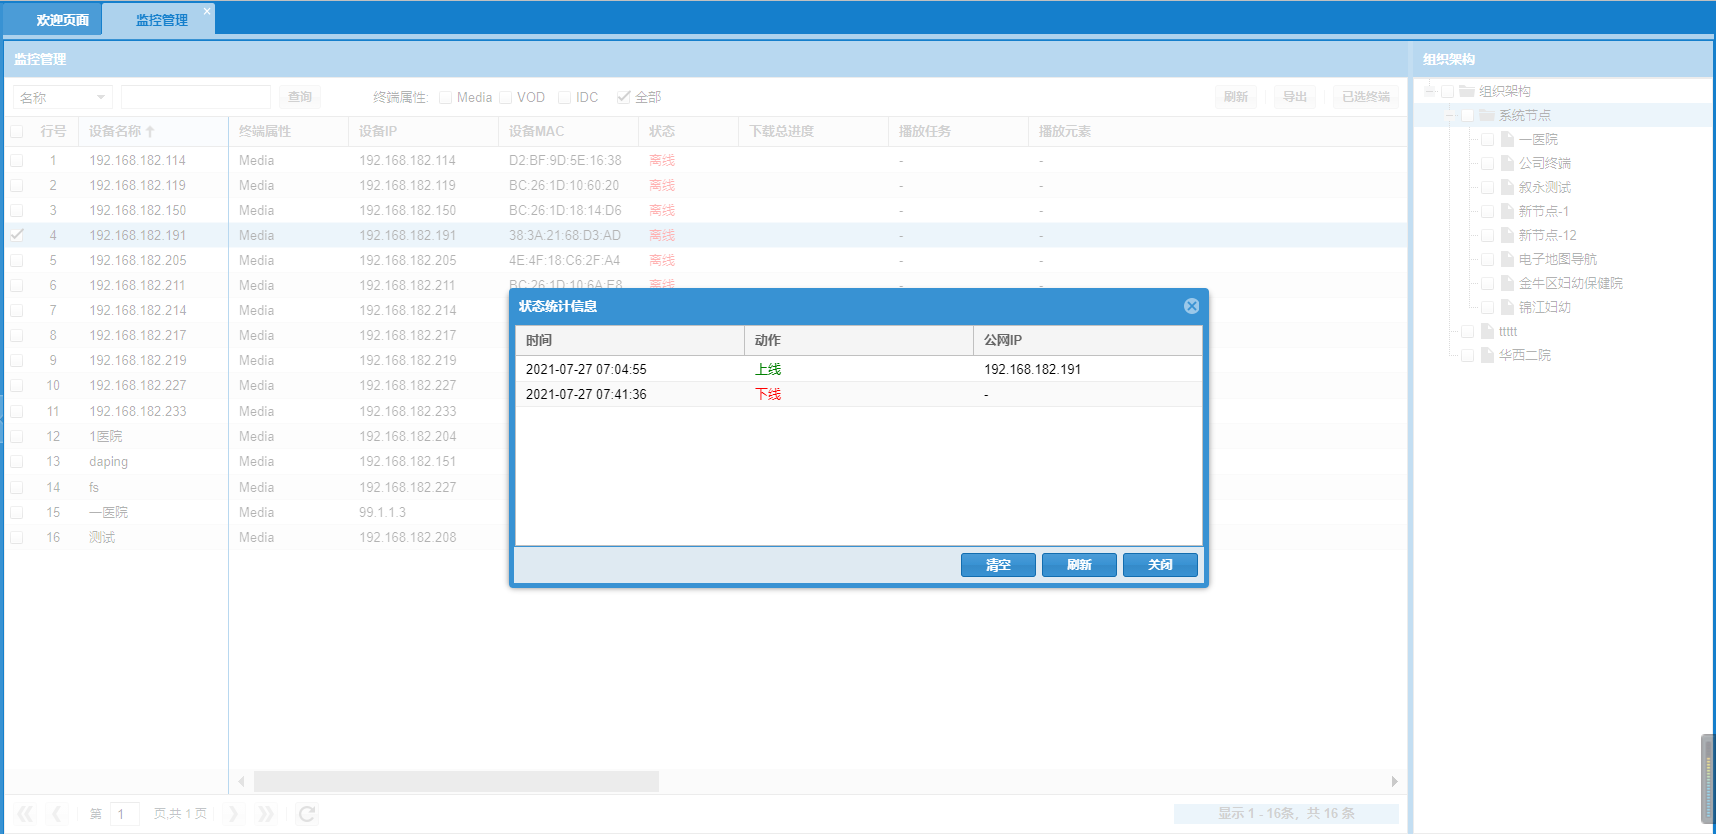Sort by 设备名称 column header
1716x834 pixels.
coord(154,131)
